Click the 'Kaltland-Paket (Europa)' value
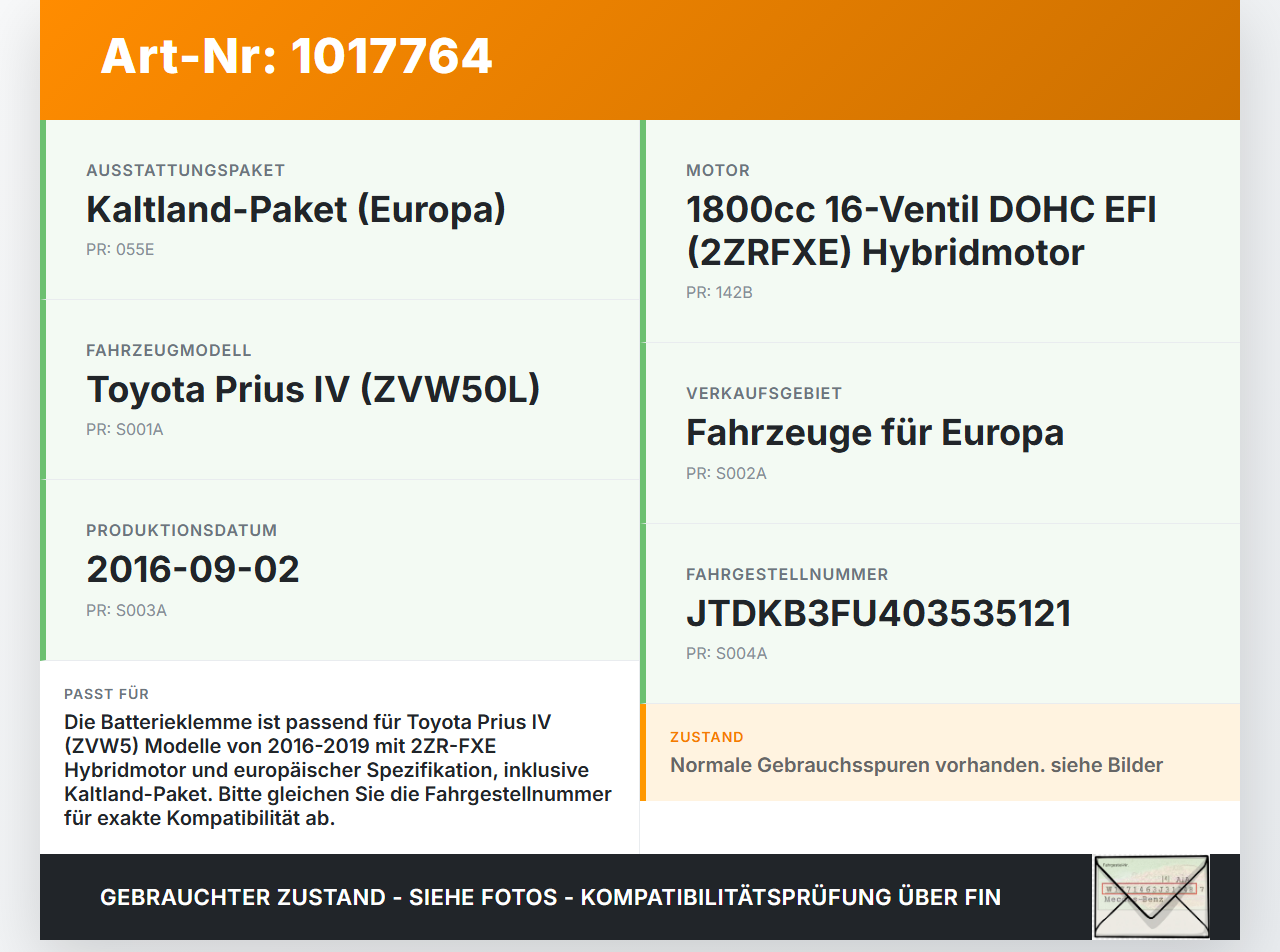The width and height of the screenshot is (1280, 952). tap(296, 209)
